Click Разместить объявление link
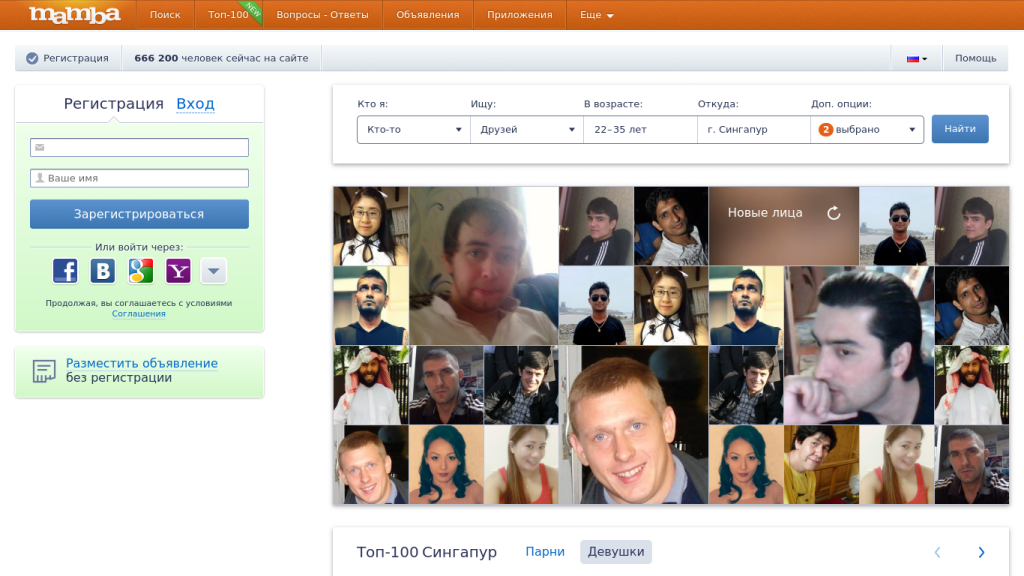The width and height of the screenshot is (1024, 576). point(142,363)
